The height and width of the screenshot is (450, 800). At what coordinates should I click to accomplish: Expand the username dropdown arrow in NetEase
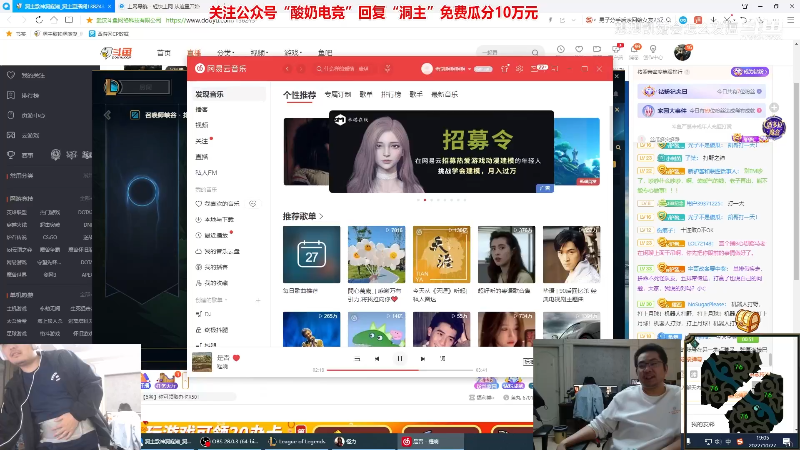pos(469,69)
